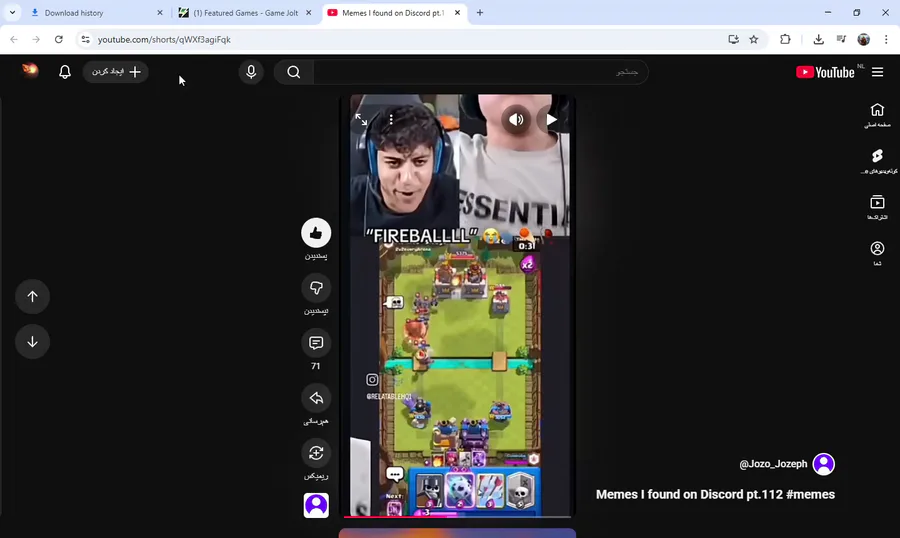Click the Create button with plus icon
Viewport: 900px width, 538px height.
[116, 72]
